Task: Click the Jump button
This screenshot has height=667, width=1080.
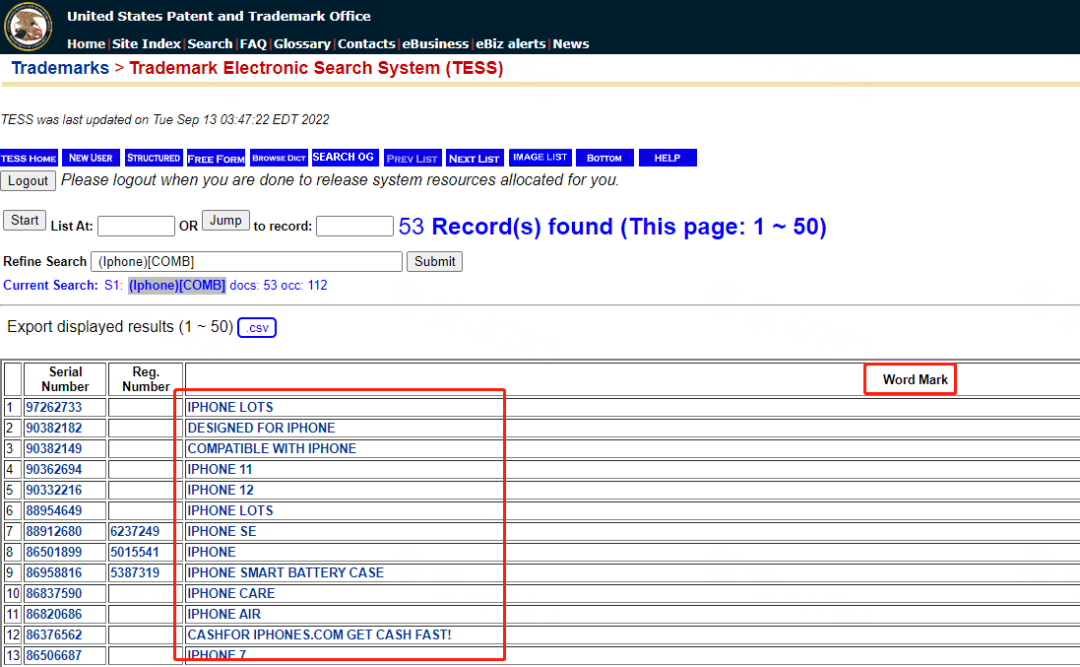Action: [225, 220]
